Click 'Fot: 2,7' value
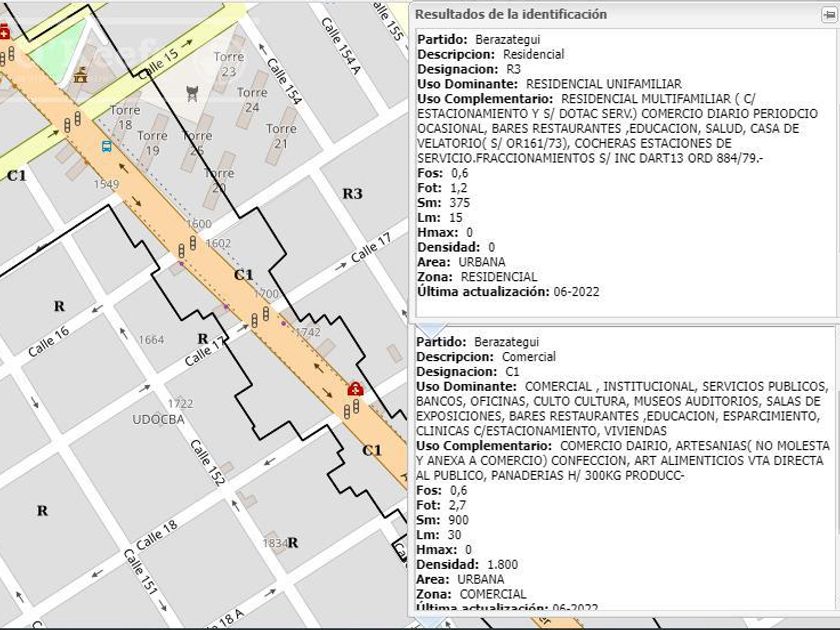Screen dimensions: 840x630 (441, 505)
